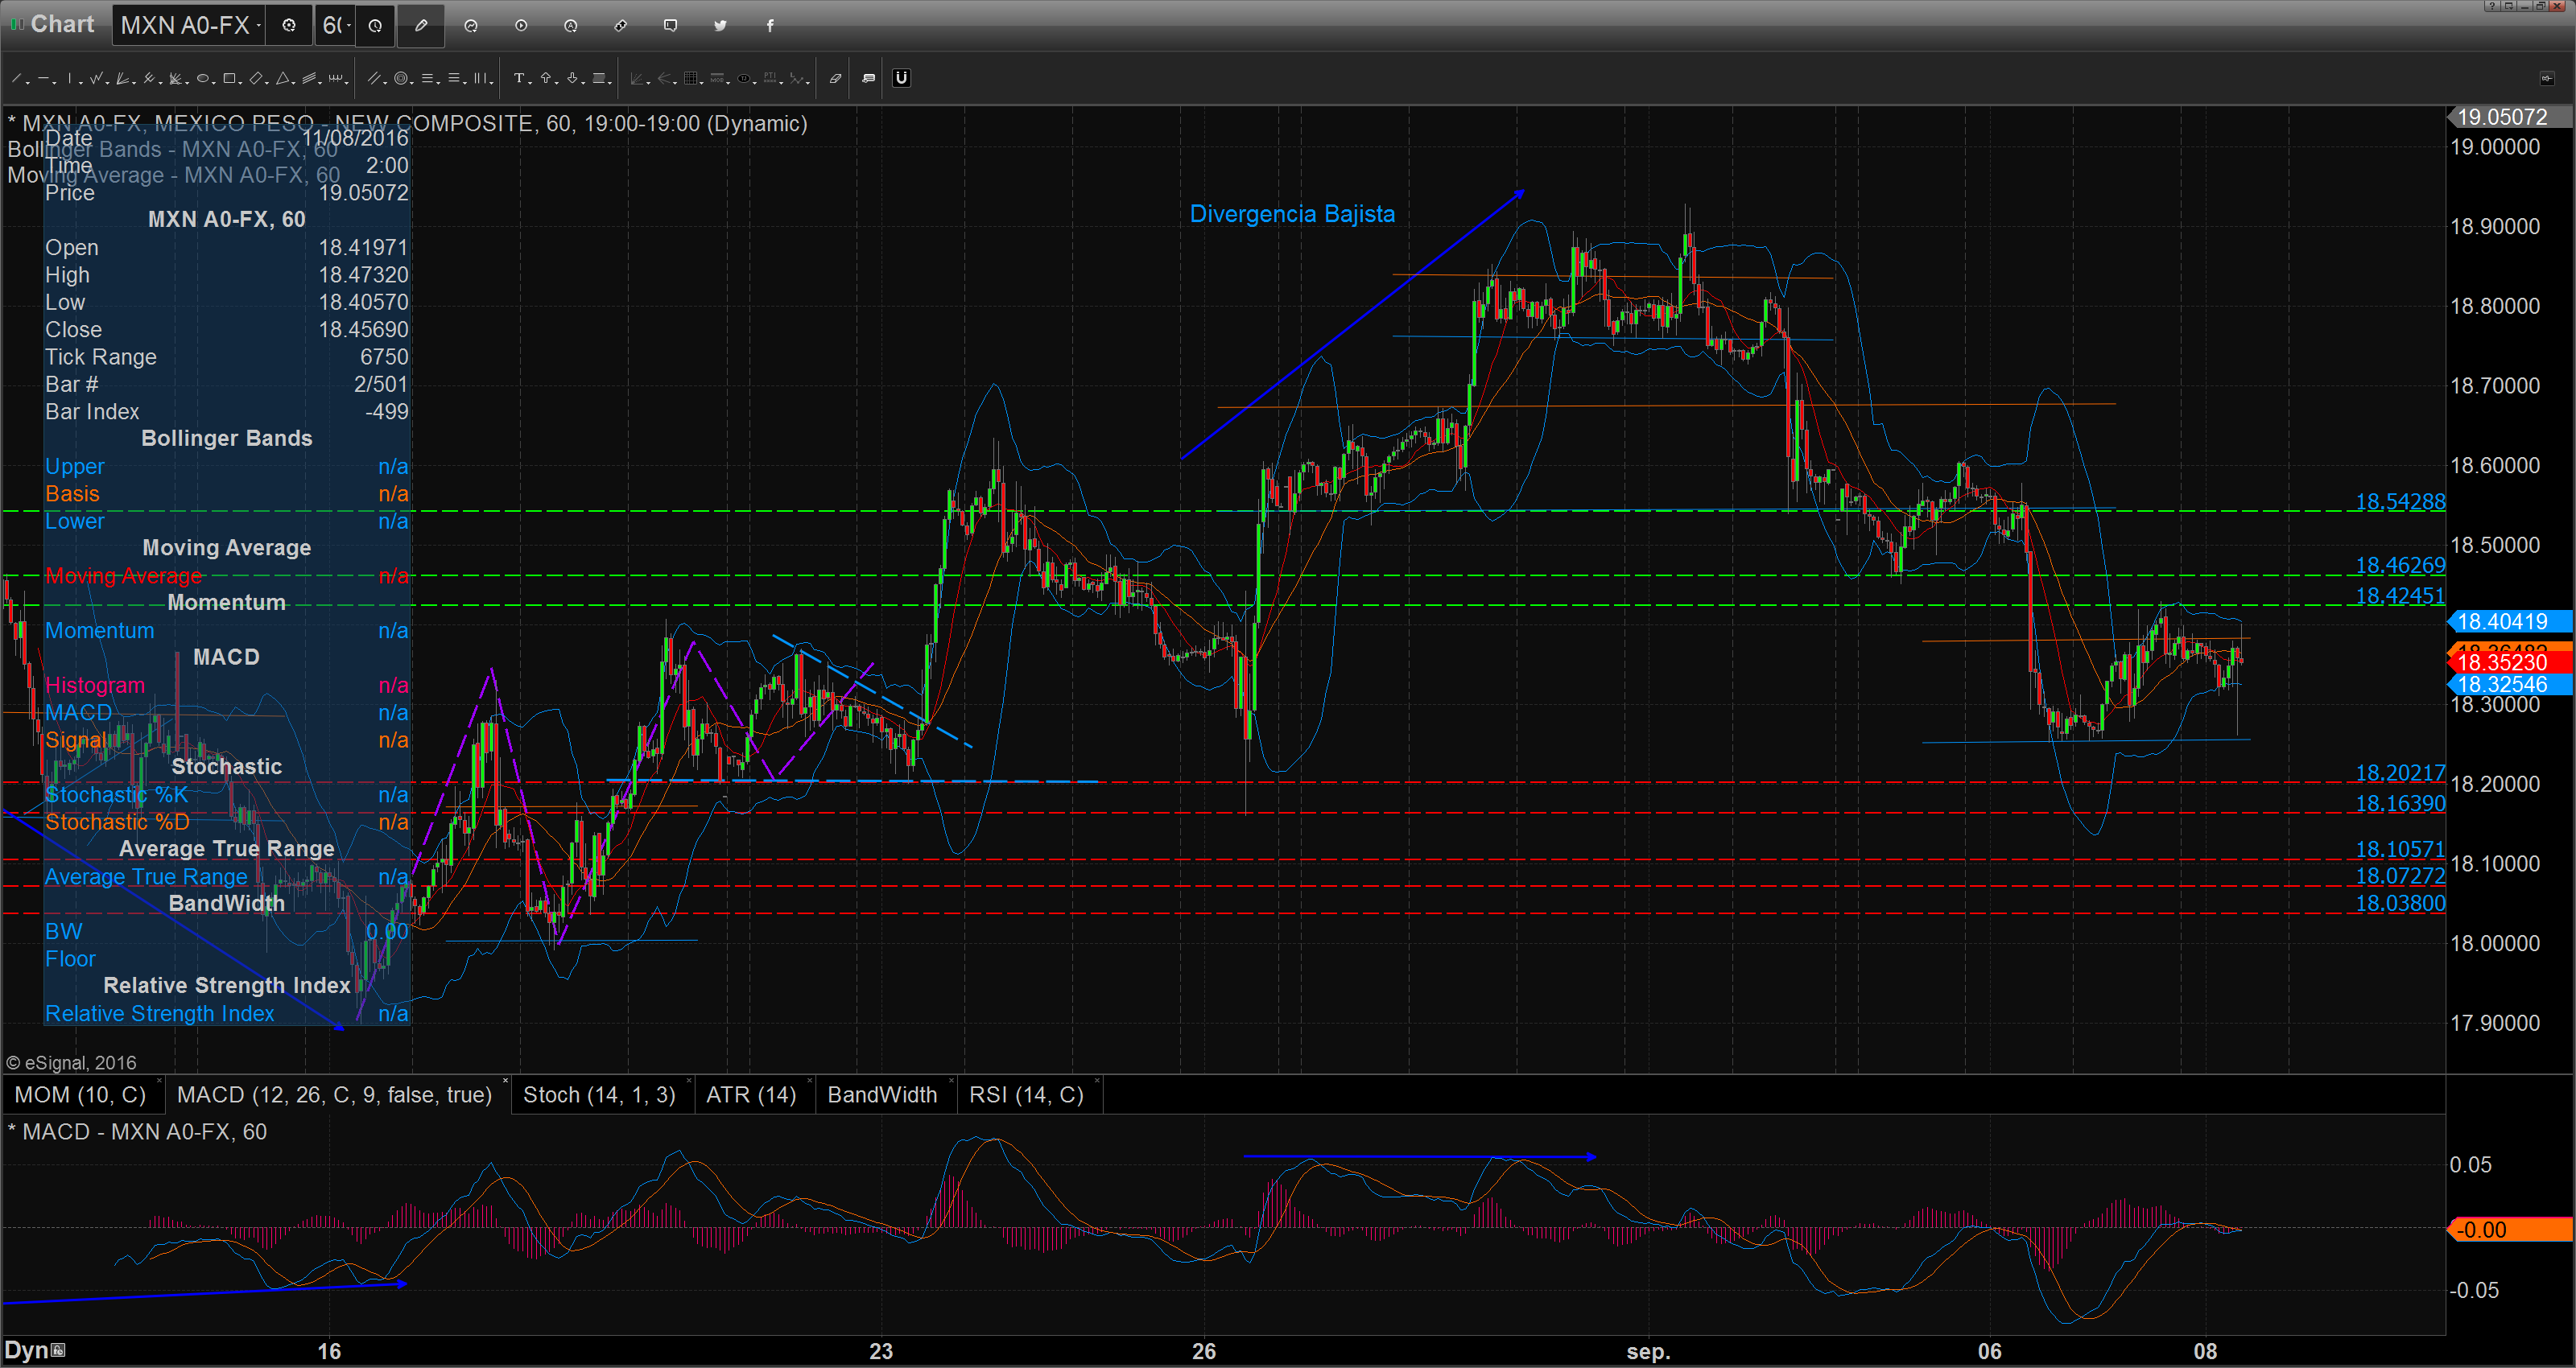
Task: Select the Fibonacci retracement lines tool
Action: (x=427, y=78)
